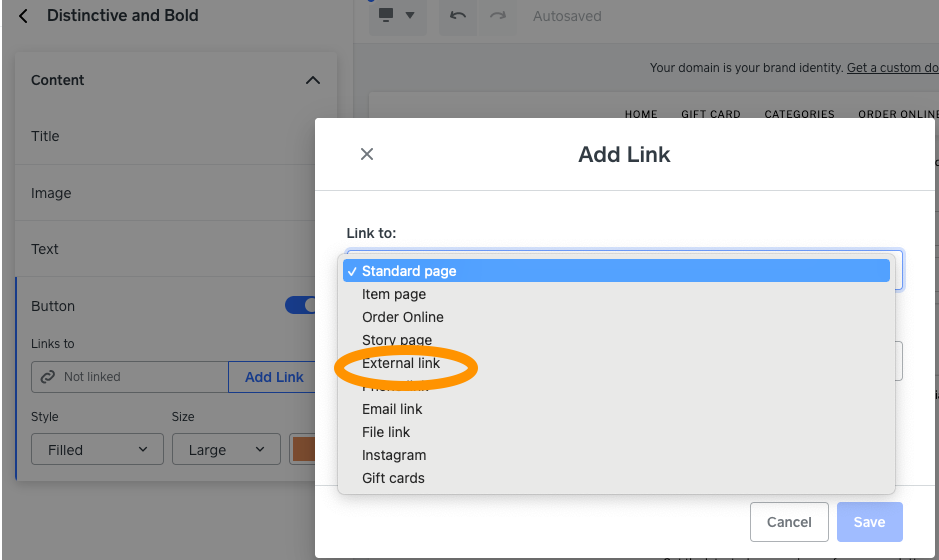Pick the Order Online option

403,317
